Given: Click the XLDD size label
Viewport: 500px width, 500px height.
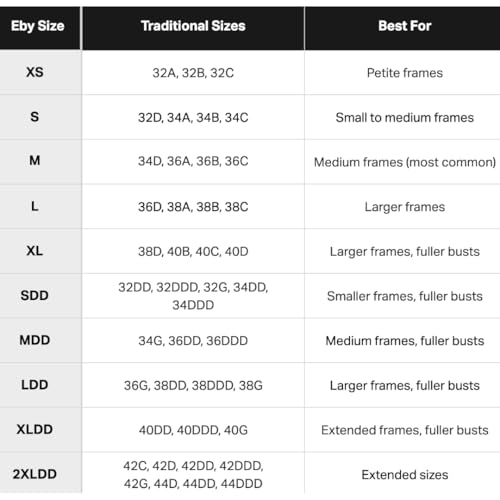Looking at the screenshot, I should 35,429.
